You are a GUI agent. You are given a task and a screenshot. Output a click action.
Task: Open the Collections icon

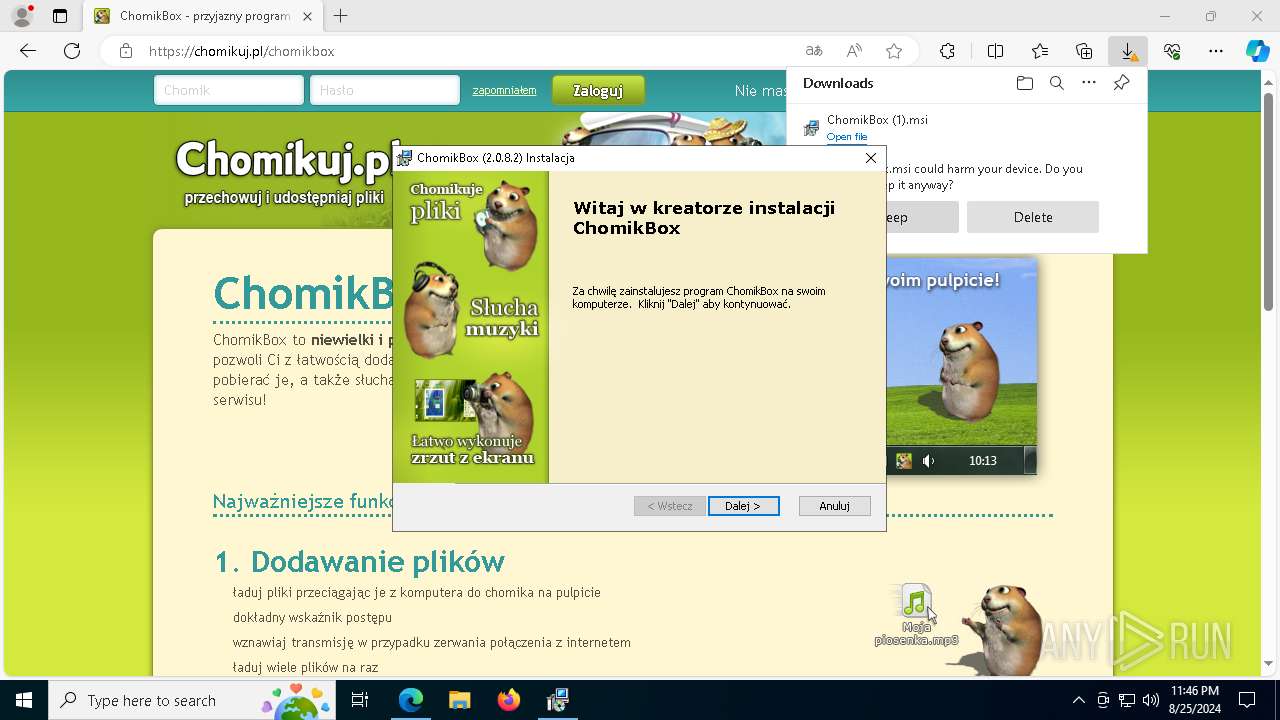click(x=1084, y=51)
